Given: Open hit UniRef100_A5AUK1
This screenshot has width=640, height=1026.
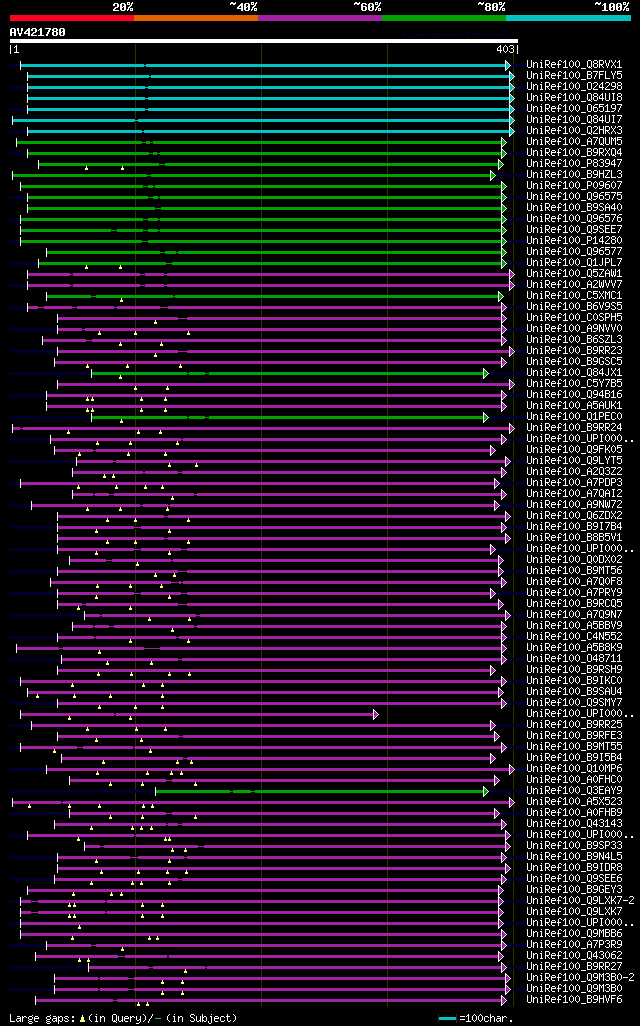Looking at the screenshot, I should (x=574, y=406).
